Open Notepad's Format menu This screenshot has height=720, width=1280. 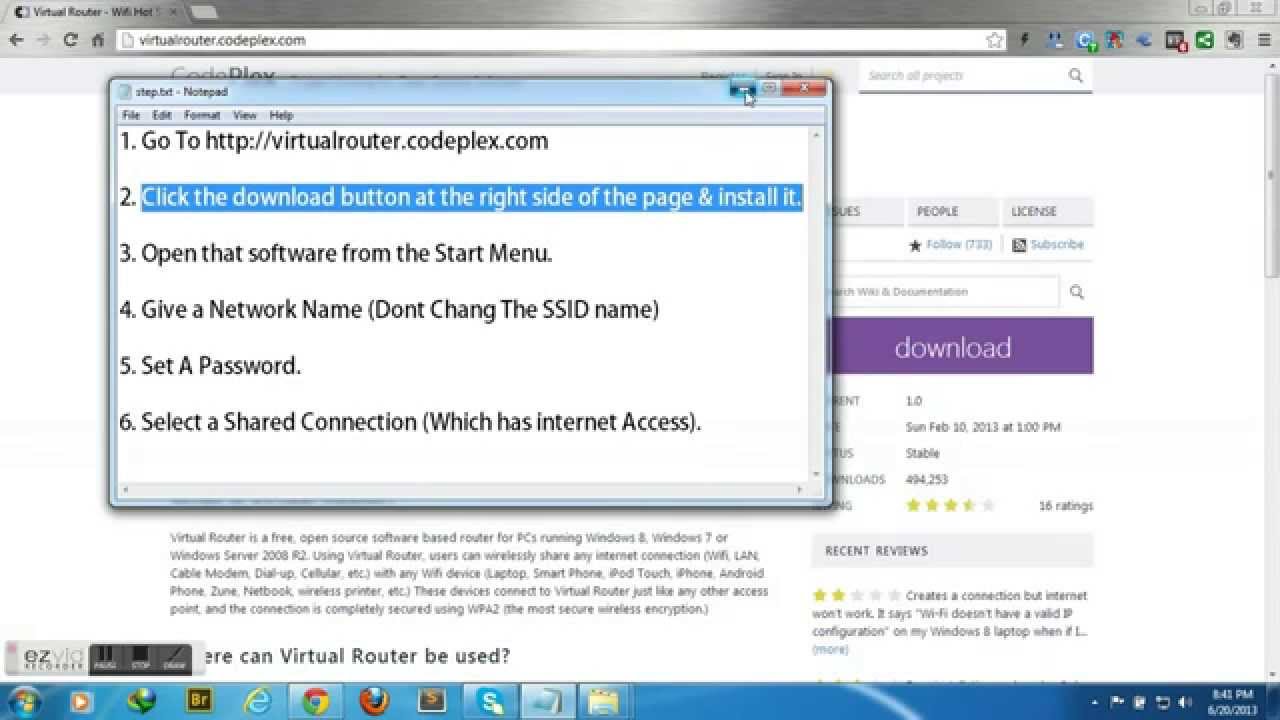202,115
